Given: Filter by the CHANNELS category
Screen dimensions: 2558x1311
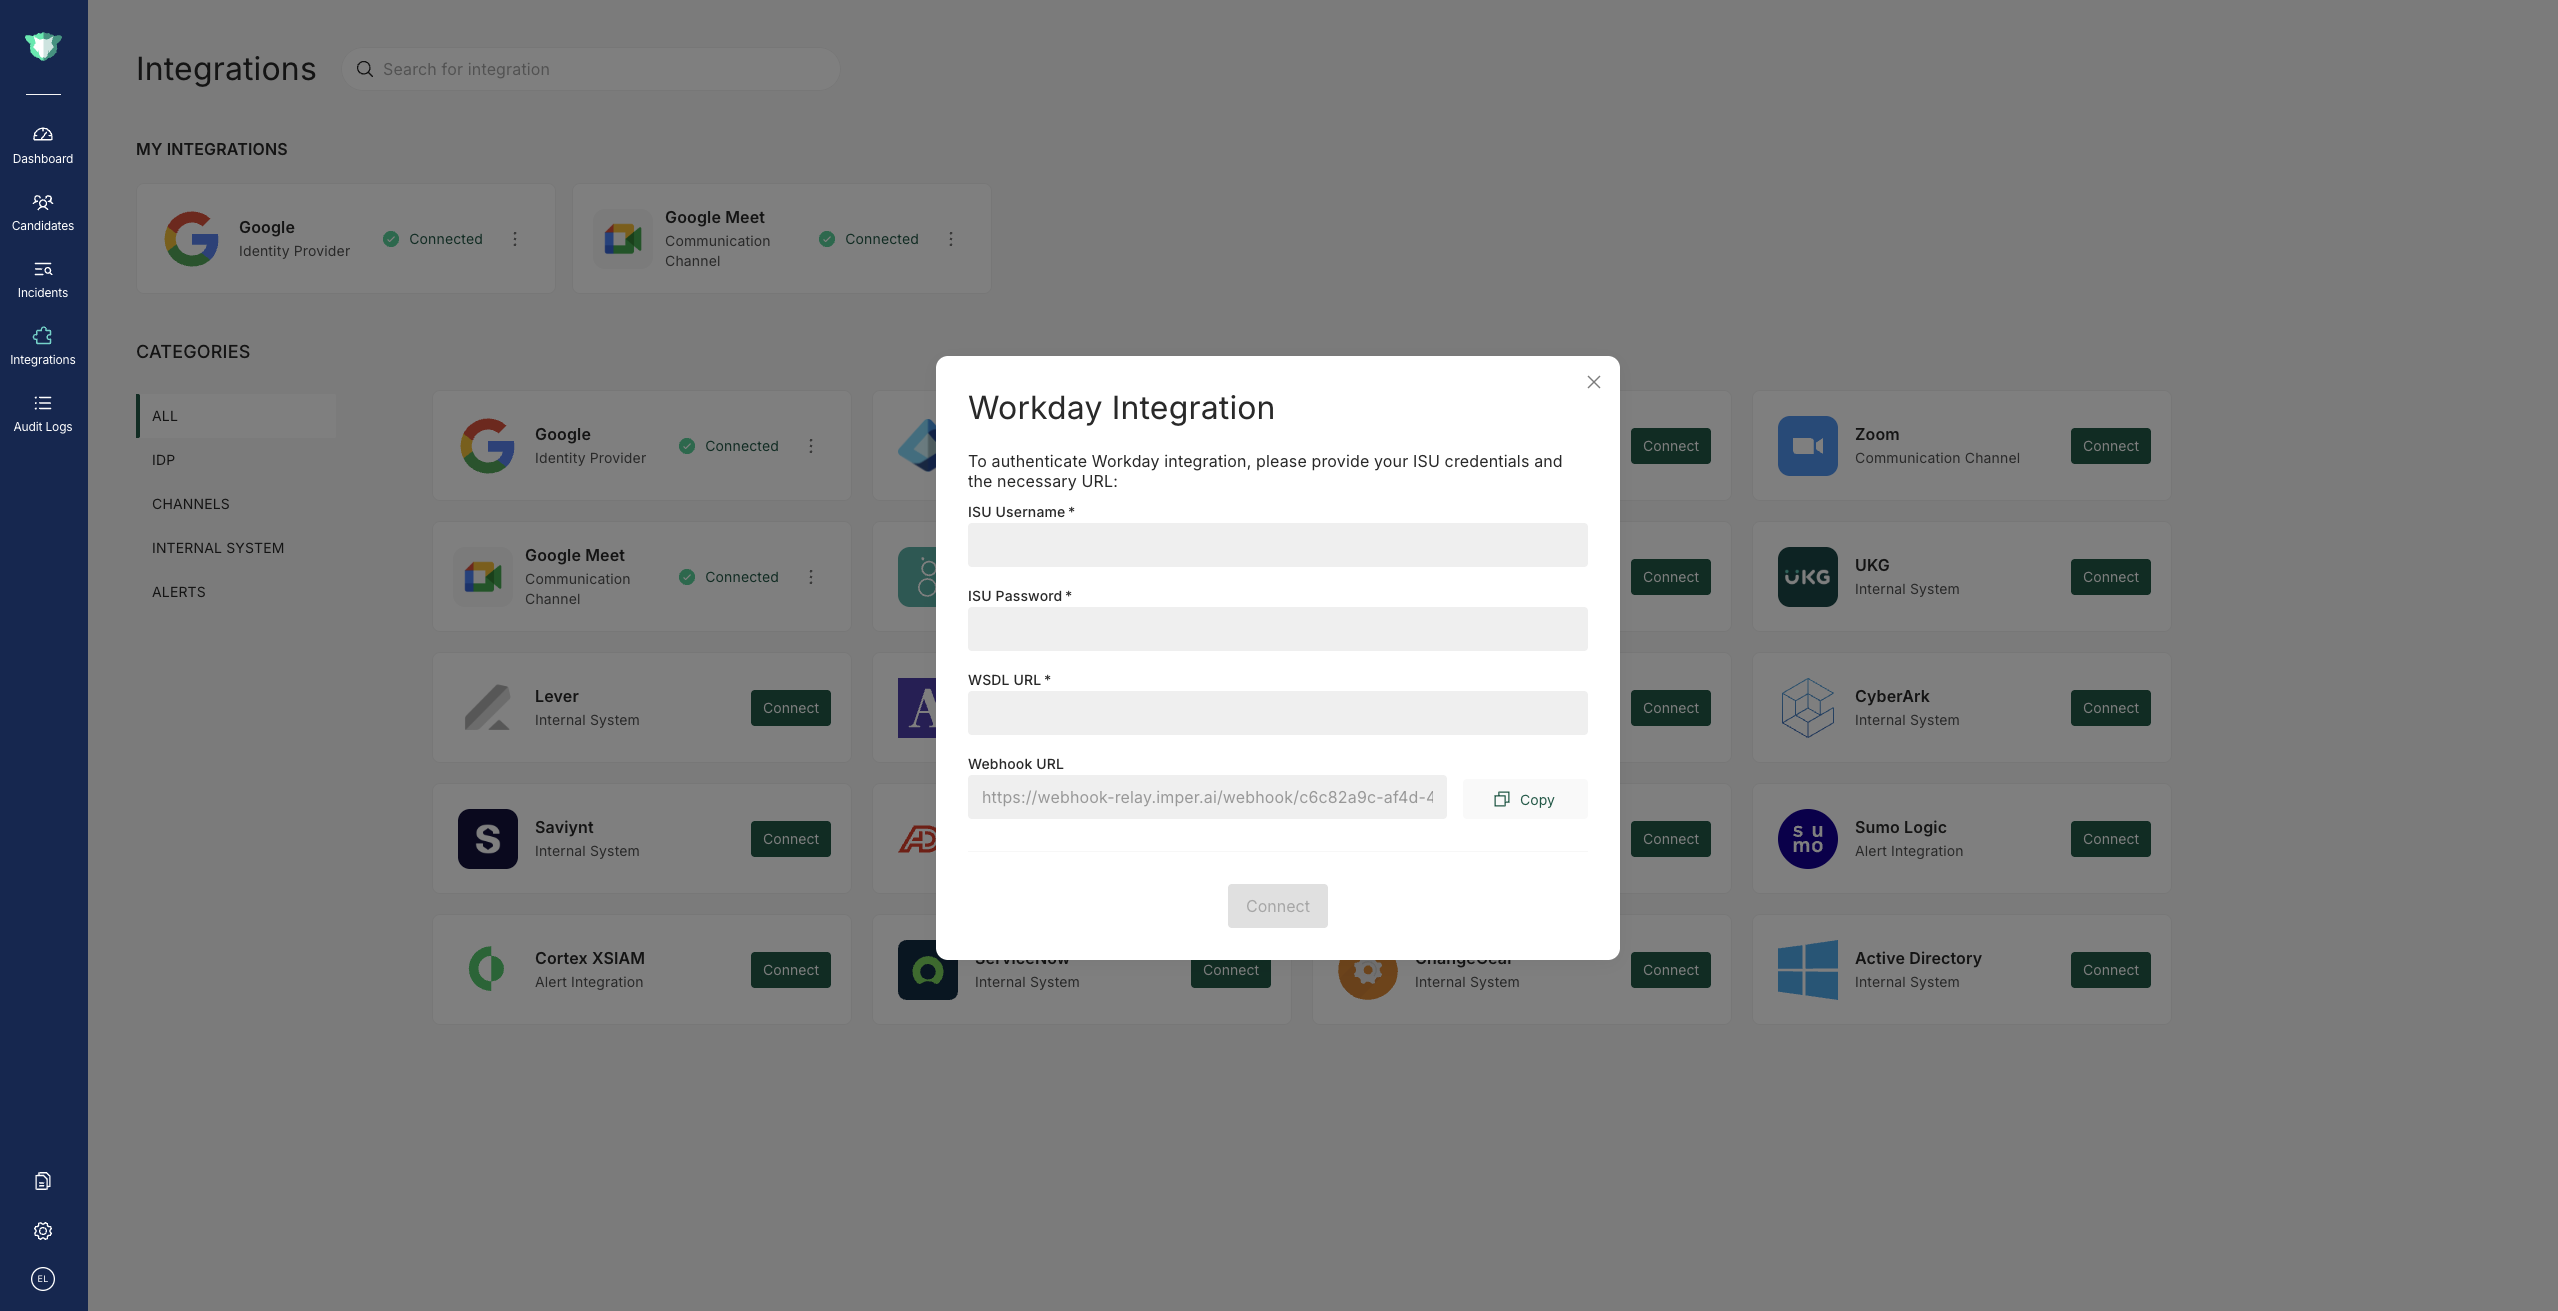Looking at the screenshot, I should tap(236, 504).
